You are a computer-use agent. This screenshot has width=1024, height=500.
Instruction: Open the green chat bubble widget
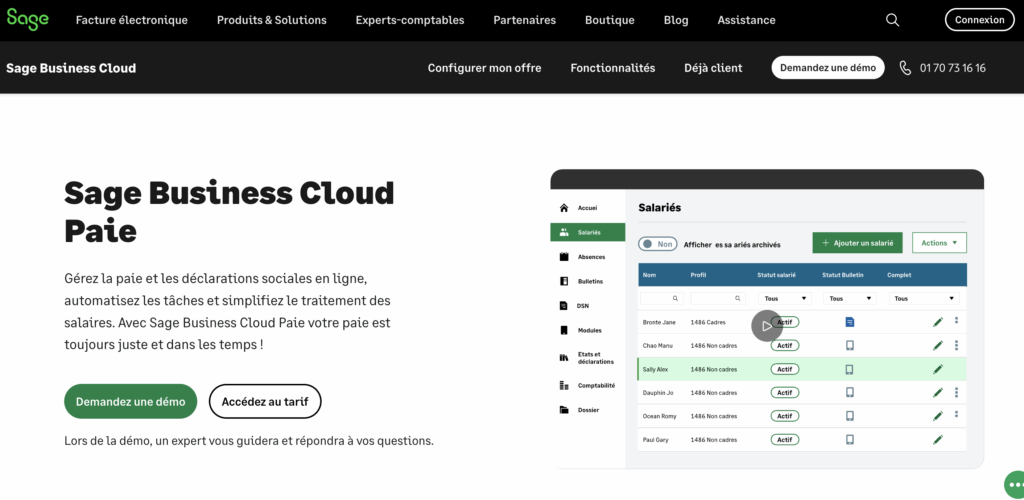click(1014, 485)
